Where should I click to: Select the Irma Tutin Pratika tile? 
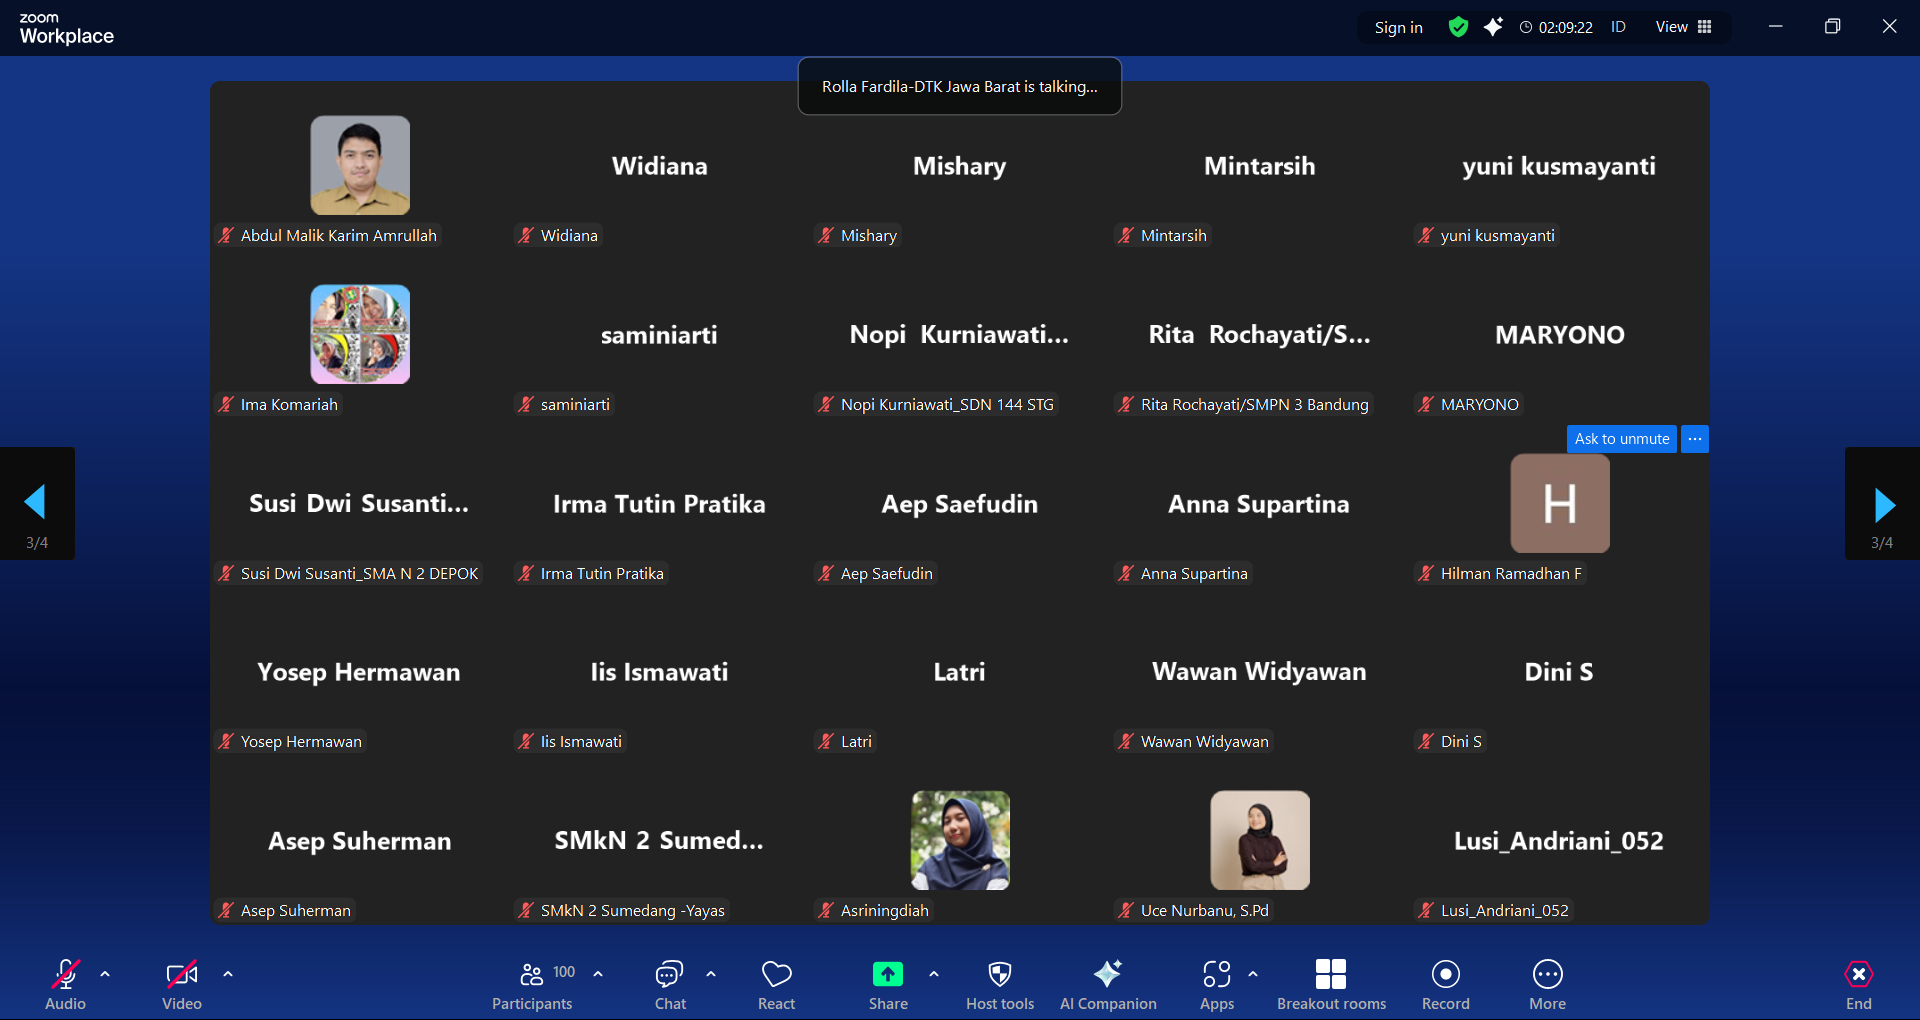point(660,504)
